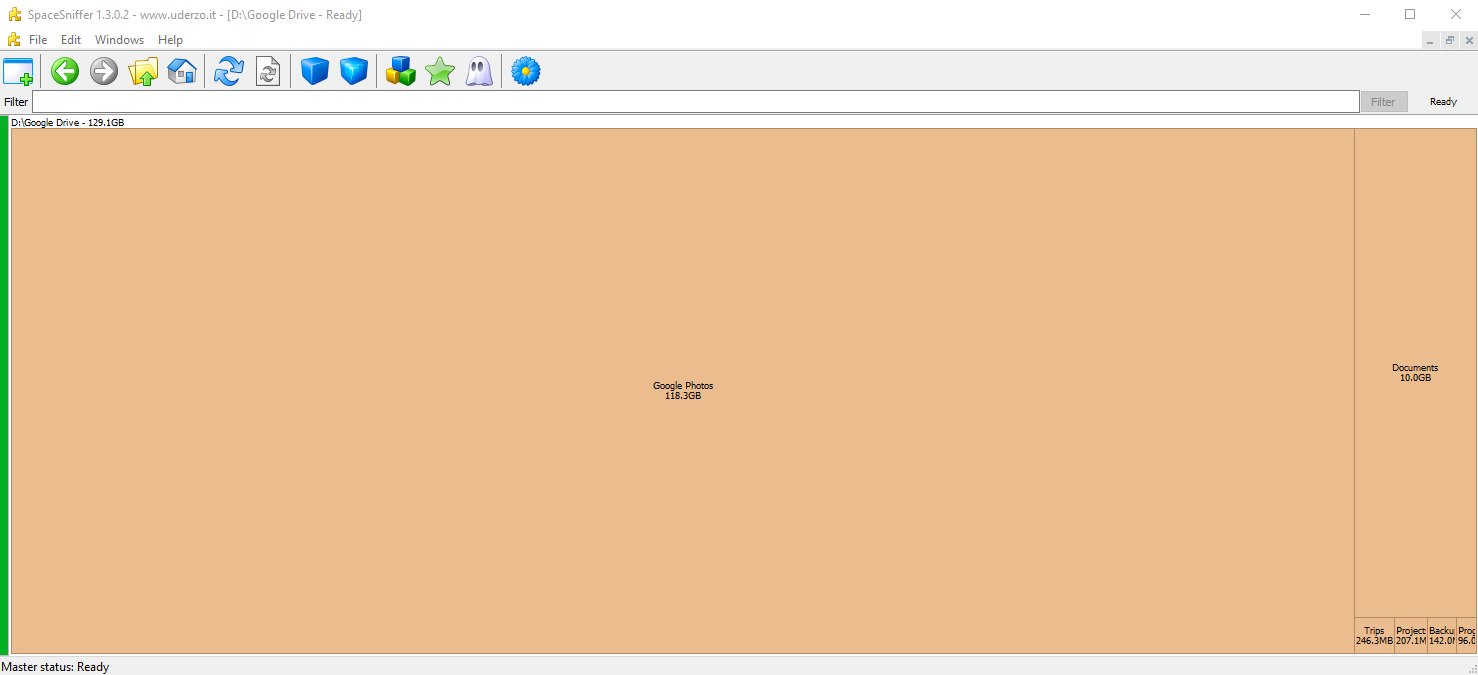Viewport: 1478px width, 675px height.
Task: Click the Home house icon
Action: coord(182,71)
